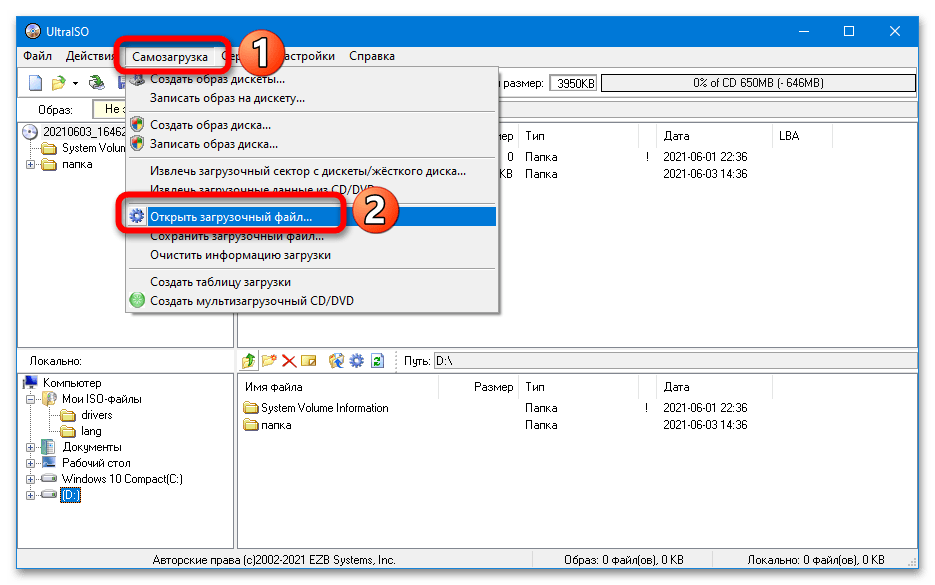Choose Открыть загрузочный файл… menu entry

(x=312, y=216)
